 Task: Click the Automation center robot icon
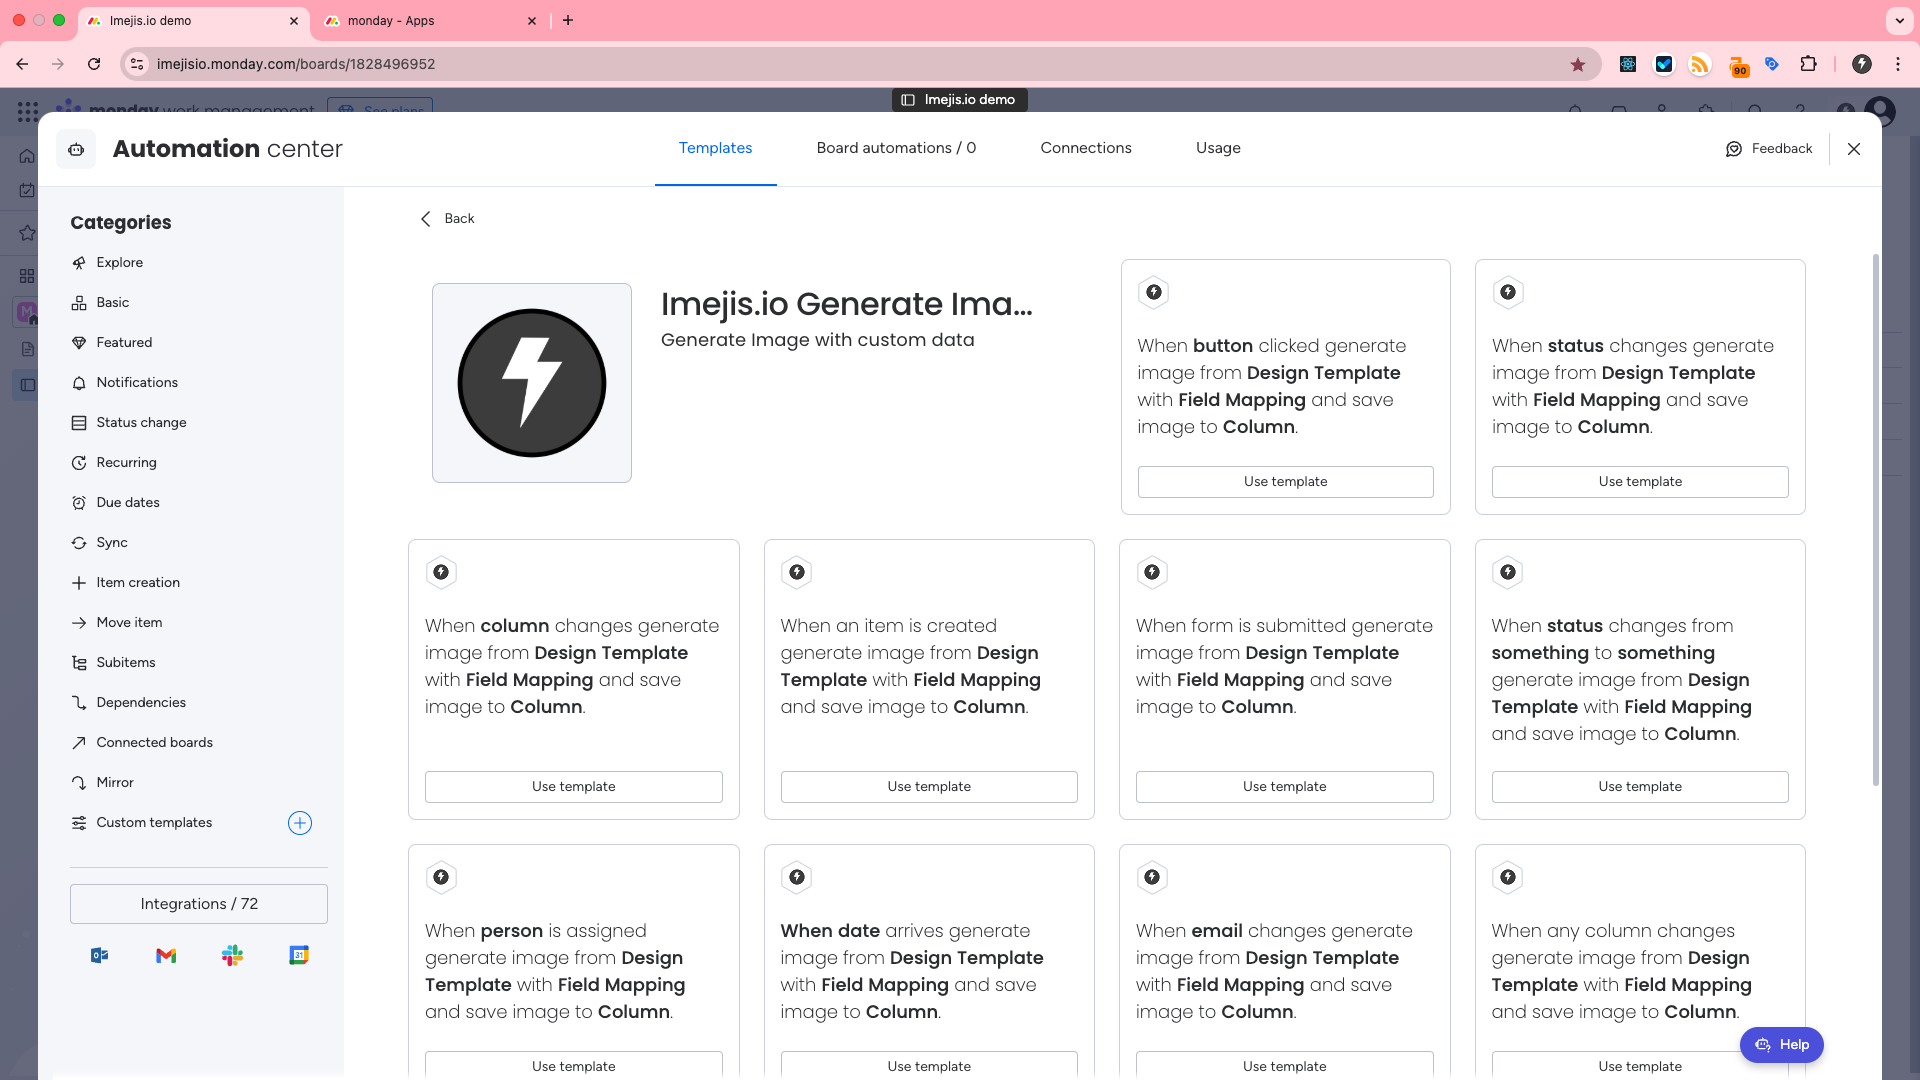tap(76, 149)
